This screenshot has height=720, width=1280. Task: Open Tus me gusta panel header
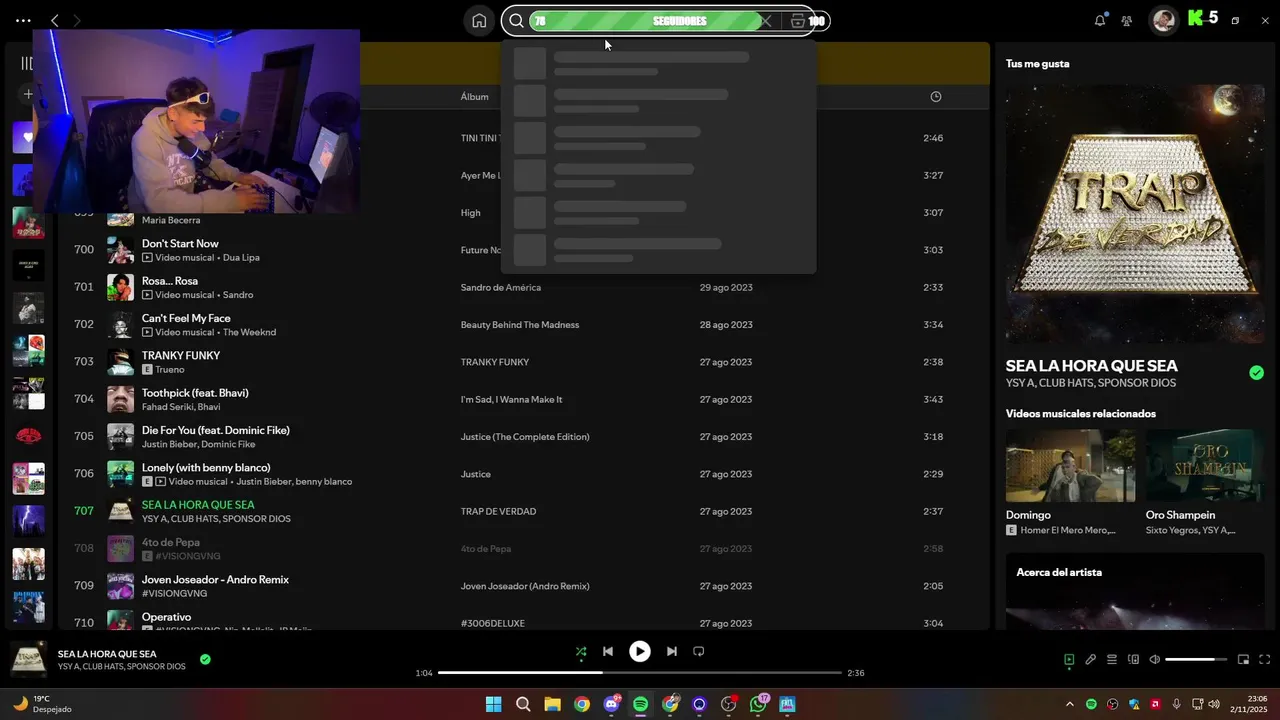tap(1038, 64)
